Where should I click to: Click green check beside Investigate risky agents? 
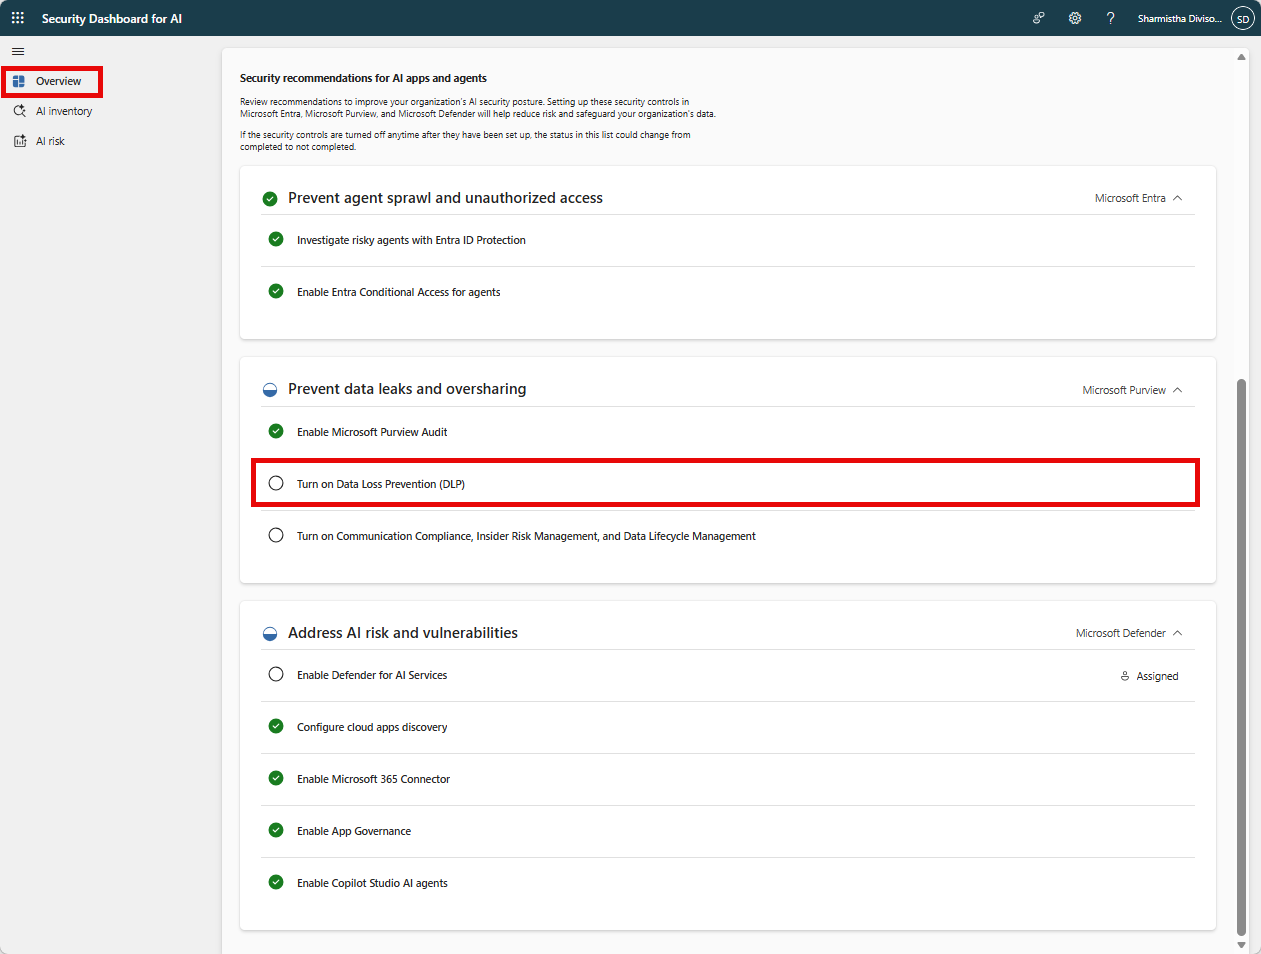click(276, 239)
